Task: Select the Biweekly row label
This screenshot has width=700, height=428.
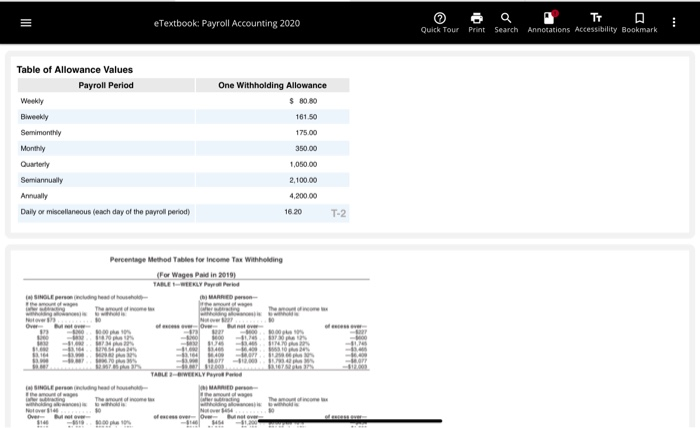Action: click(x=34, y=117)
